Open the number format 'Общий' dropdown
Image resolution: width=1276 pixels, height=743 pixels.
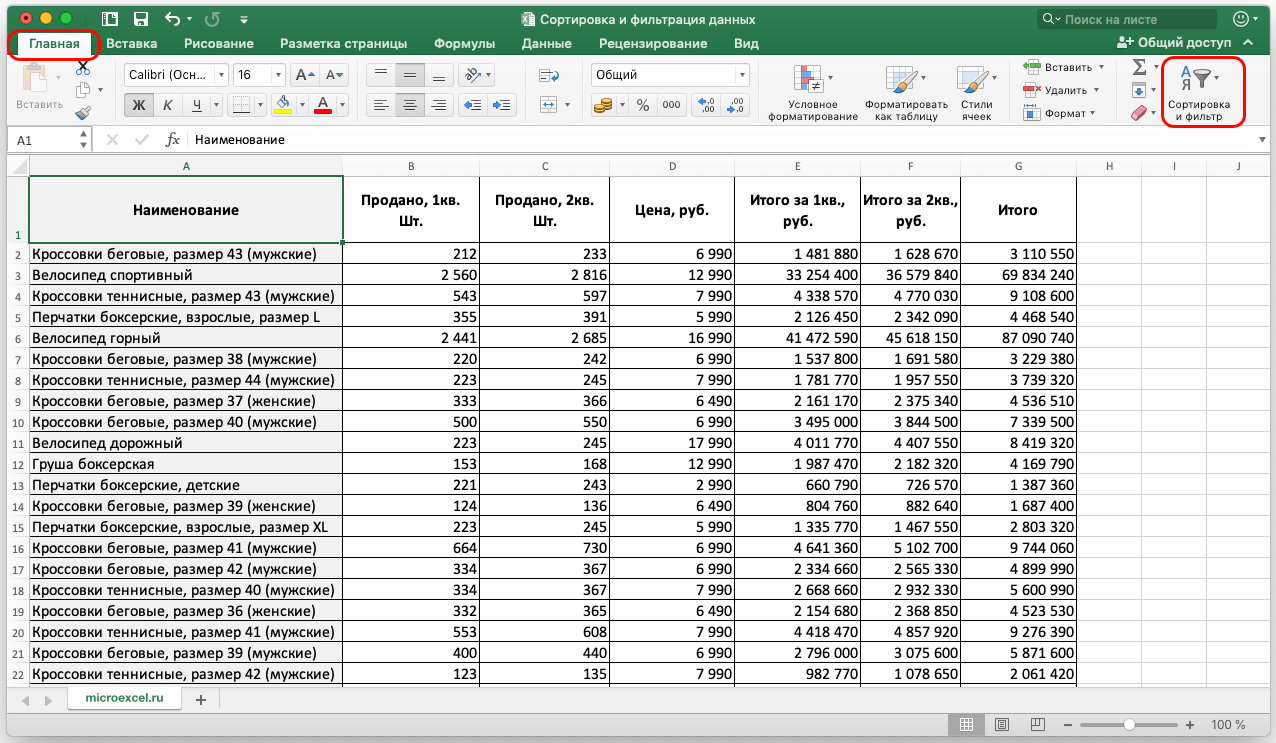[741, 75]
